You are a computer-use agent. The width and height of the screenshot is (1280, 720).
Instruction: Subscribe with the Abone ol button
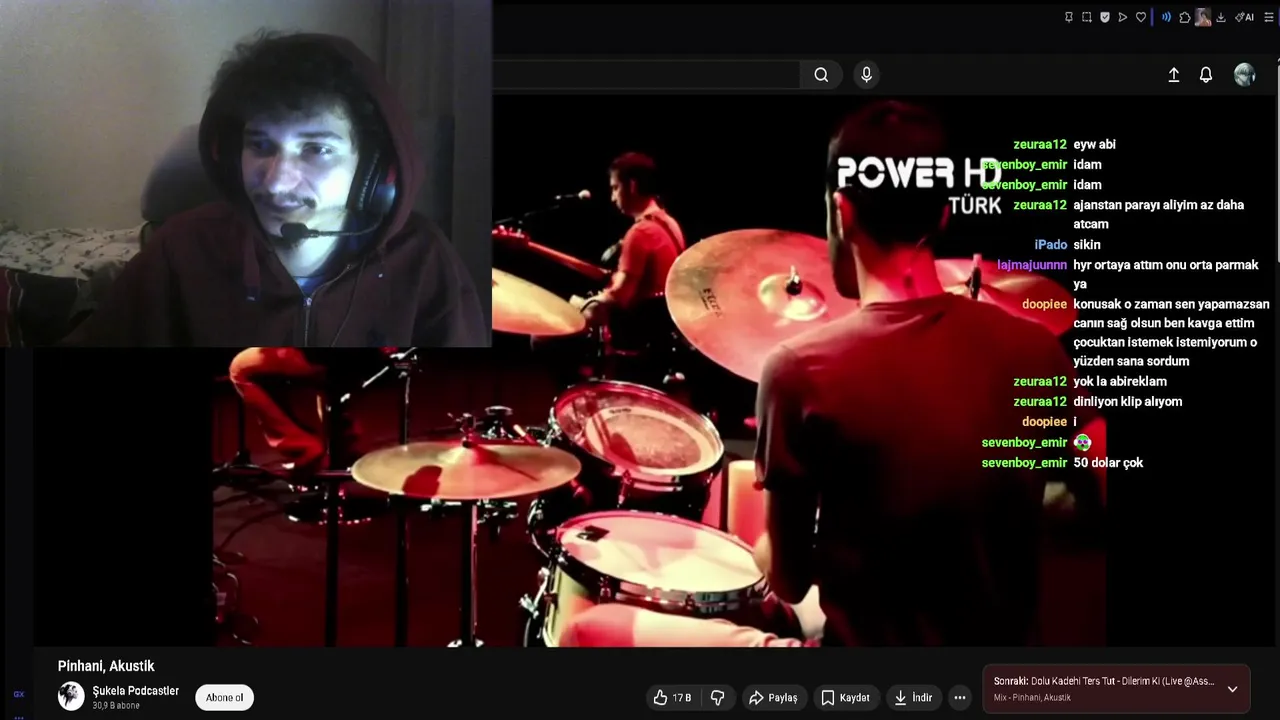[x=224, y=698]
